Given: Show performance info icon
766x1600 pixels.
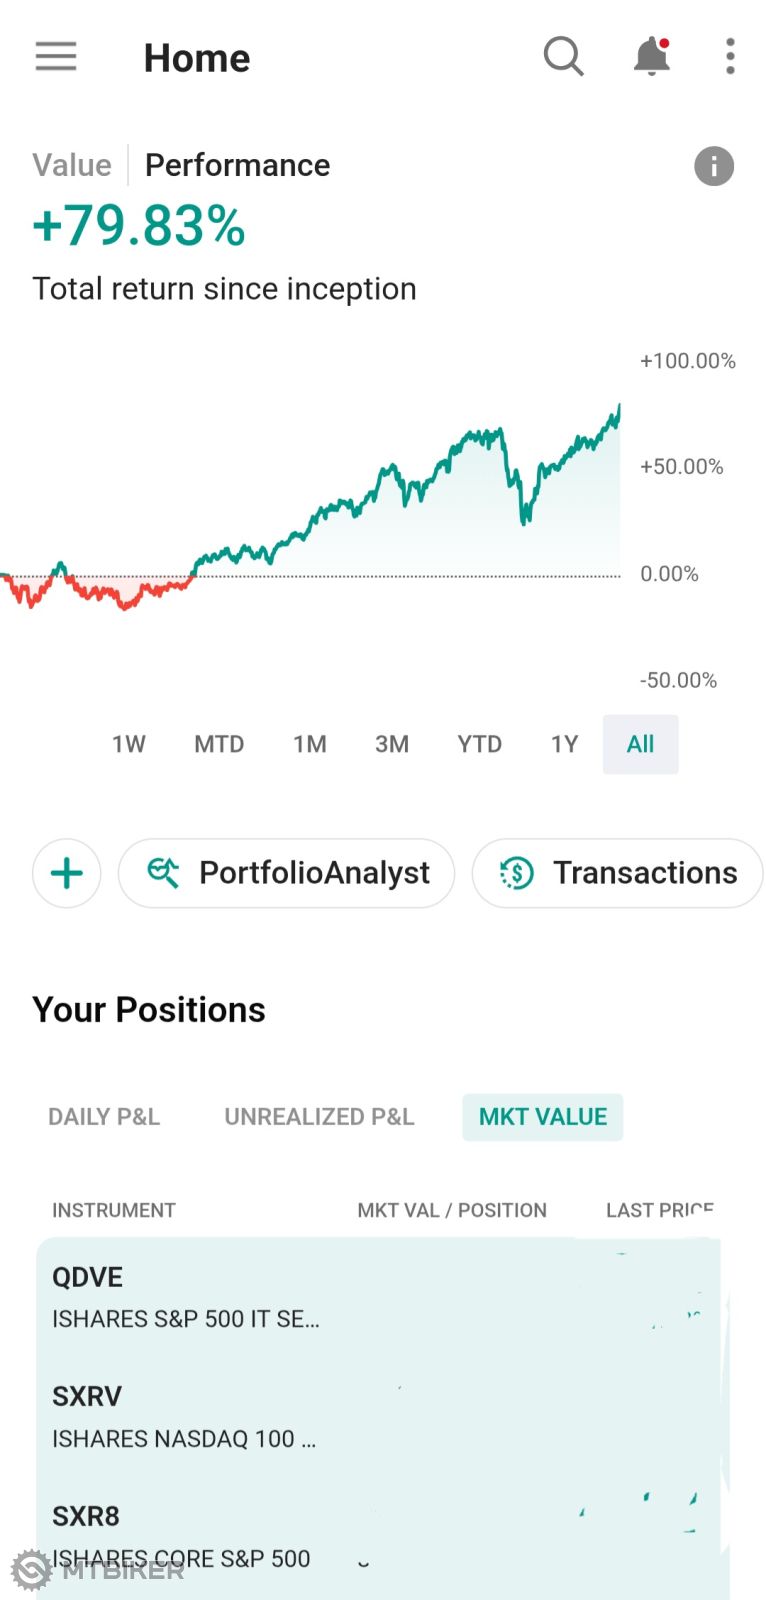Looking at the screenshot, I should click(713, 166).
